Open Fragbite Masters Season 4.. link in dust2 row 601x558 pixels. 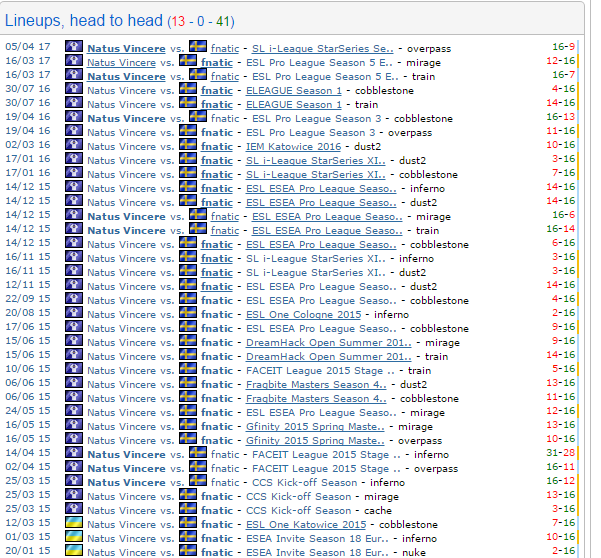tap(316, 384)
